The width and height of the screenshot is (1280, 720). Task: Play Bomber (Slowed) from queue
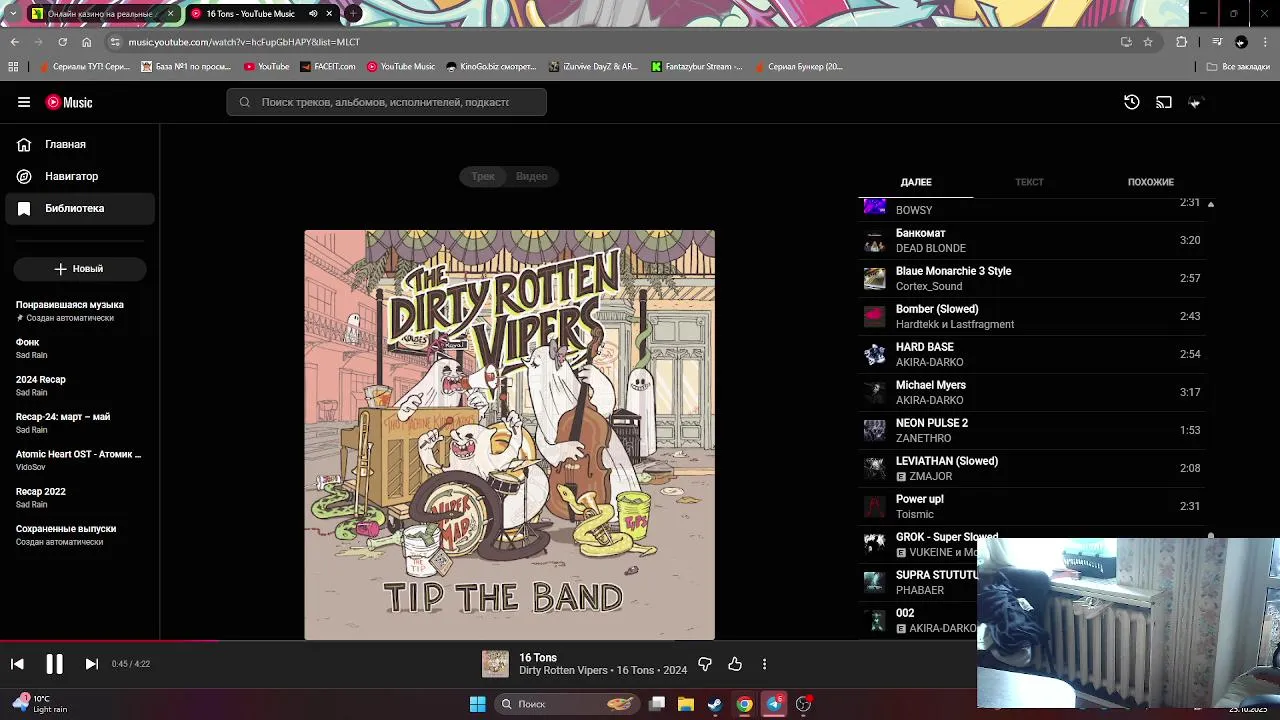point(1033,316)
